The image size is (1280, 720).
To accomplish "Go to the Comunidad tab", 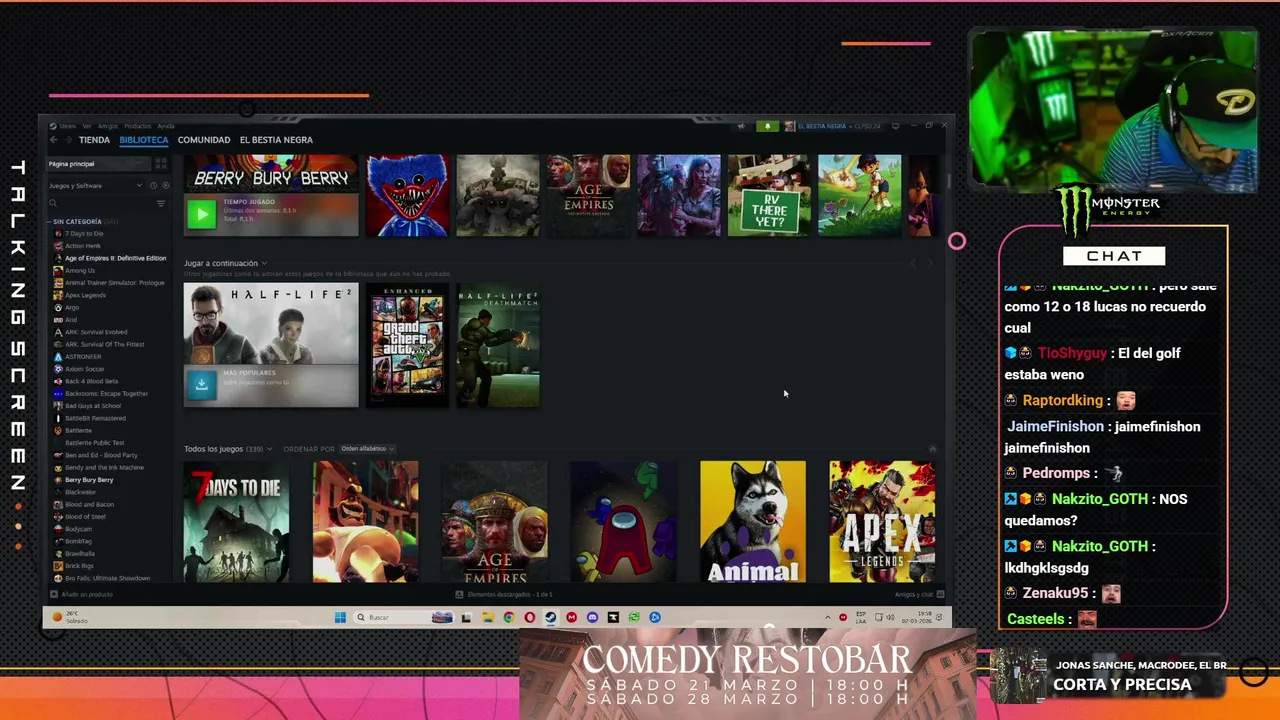I will point(204,140).
